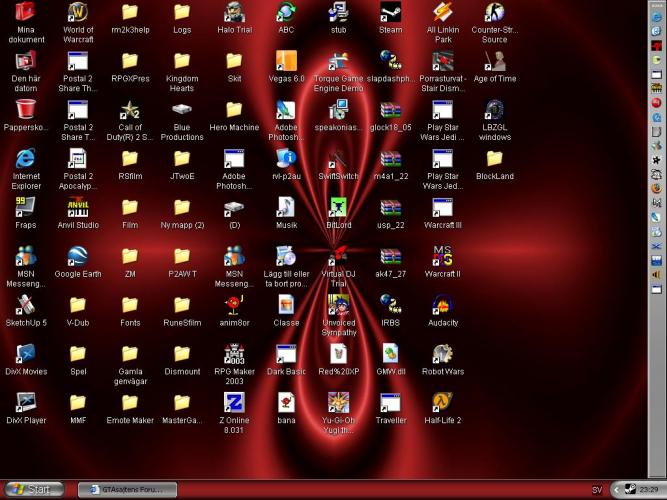Open the Musik shortcut
Viewport: 667px width, 500px height.
(286, 207)
